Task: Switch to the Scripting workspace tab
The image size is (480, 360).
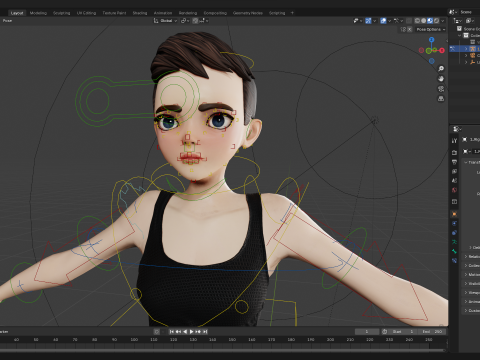Action: [x=277, y=13]
